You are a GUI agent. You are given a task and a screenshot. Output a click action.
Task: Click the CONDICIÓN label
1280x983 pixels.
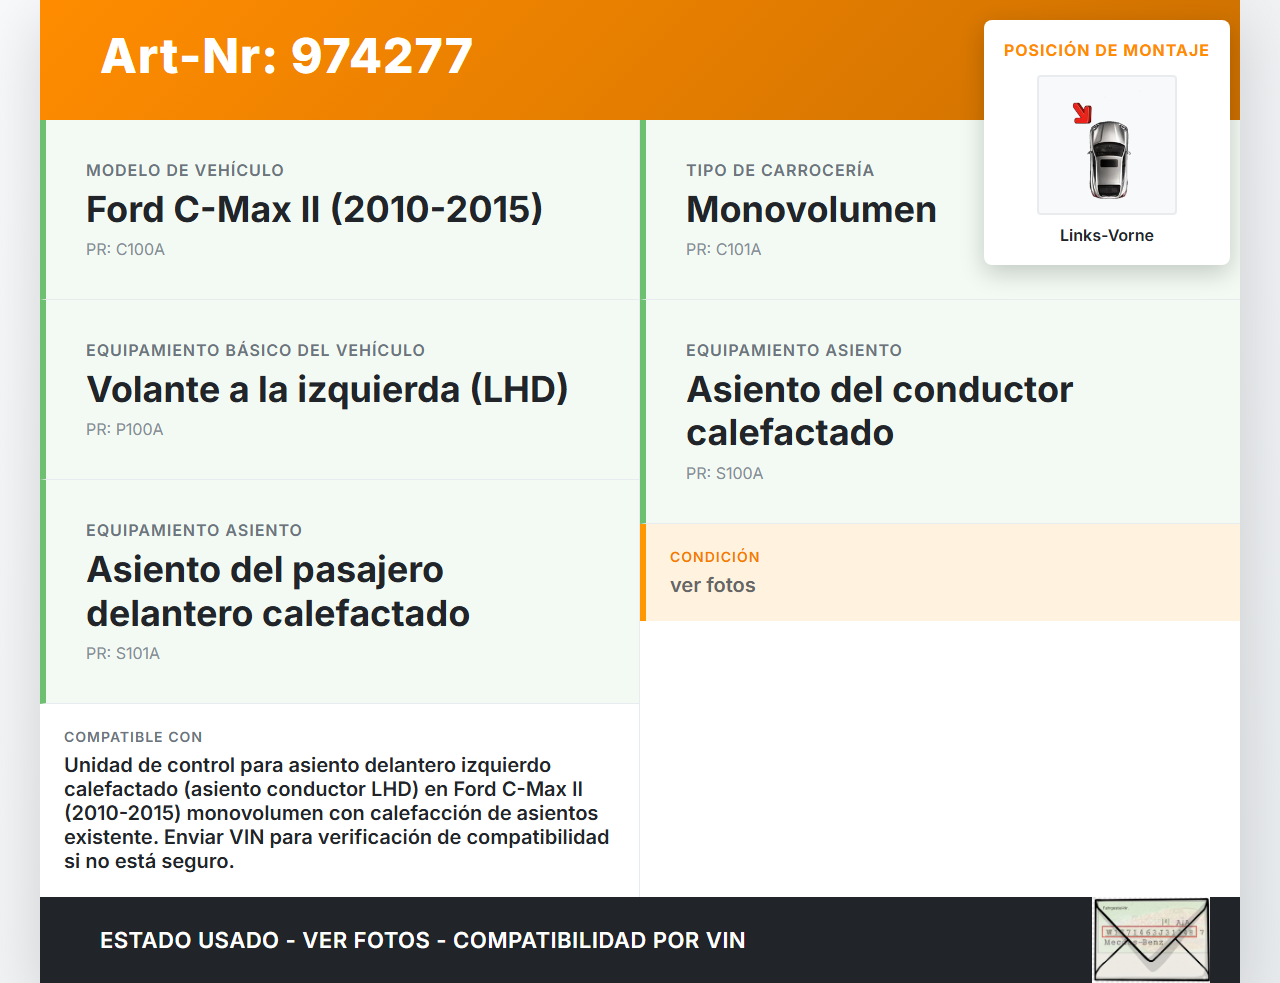pyautogui.click(x=715, y=557)
